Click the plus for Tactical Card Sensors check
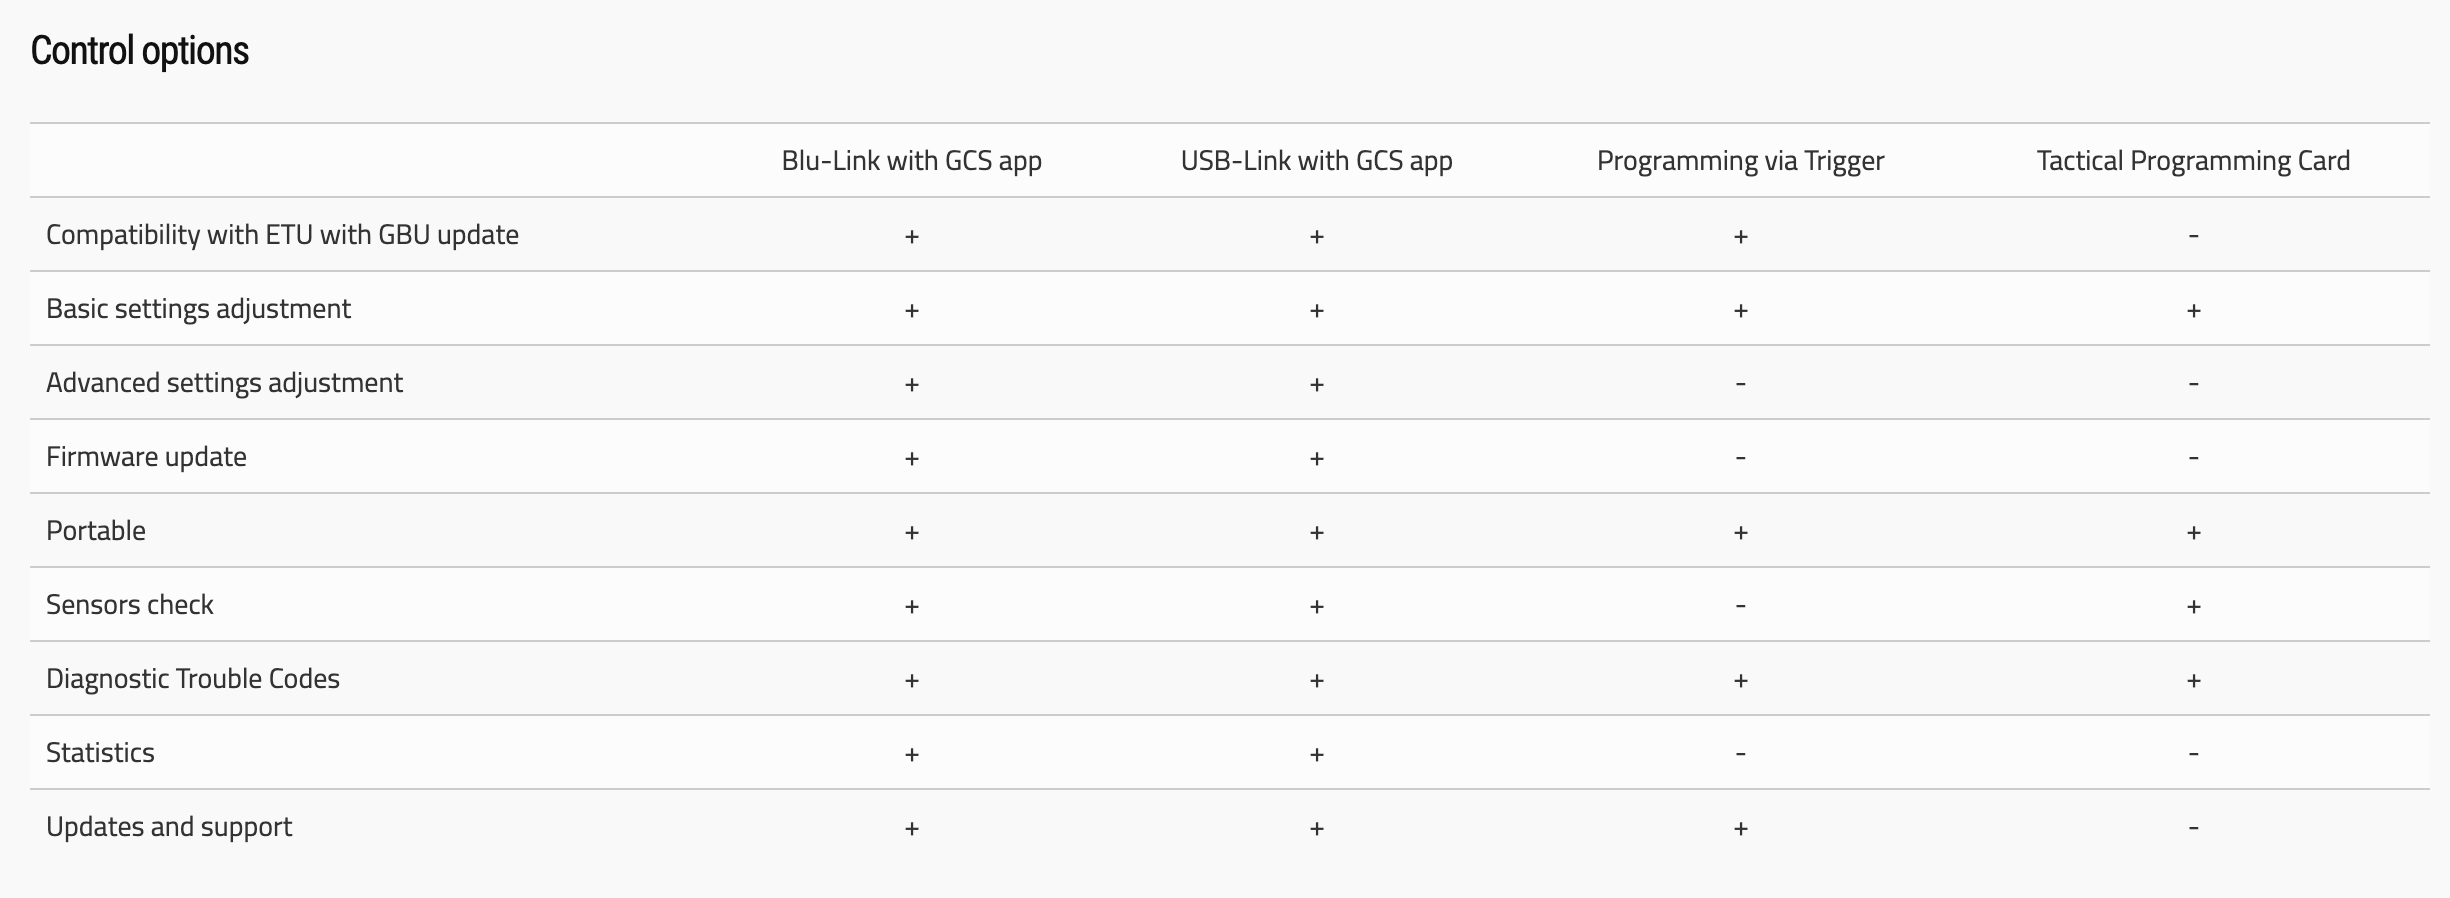The image size is (2450, 898). (2193, 606)
